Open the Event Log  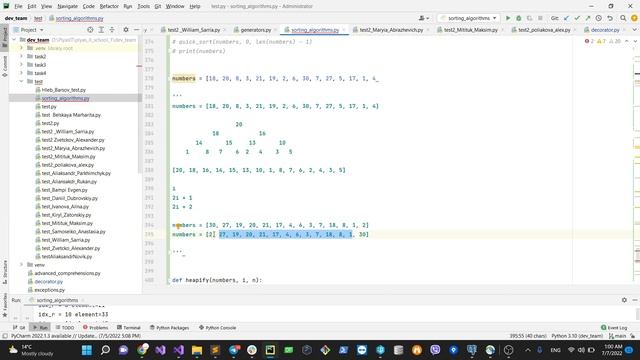[614, 327]
